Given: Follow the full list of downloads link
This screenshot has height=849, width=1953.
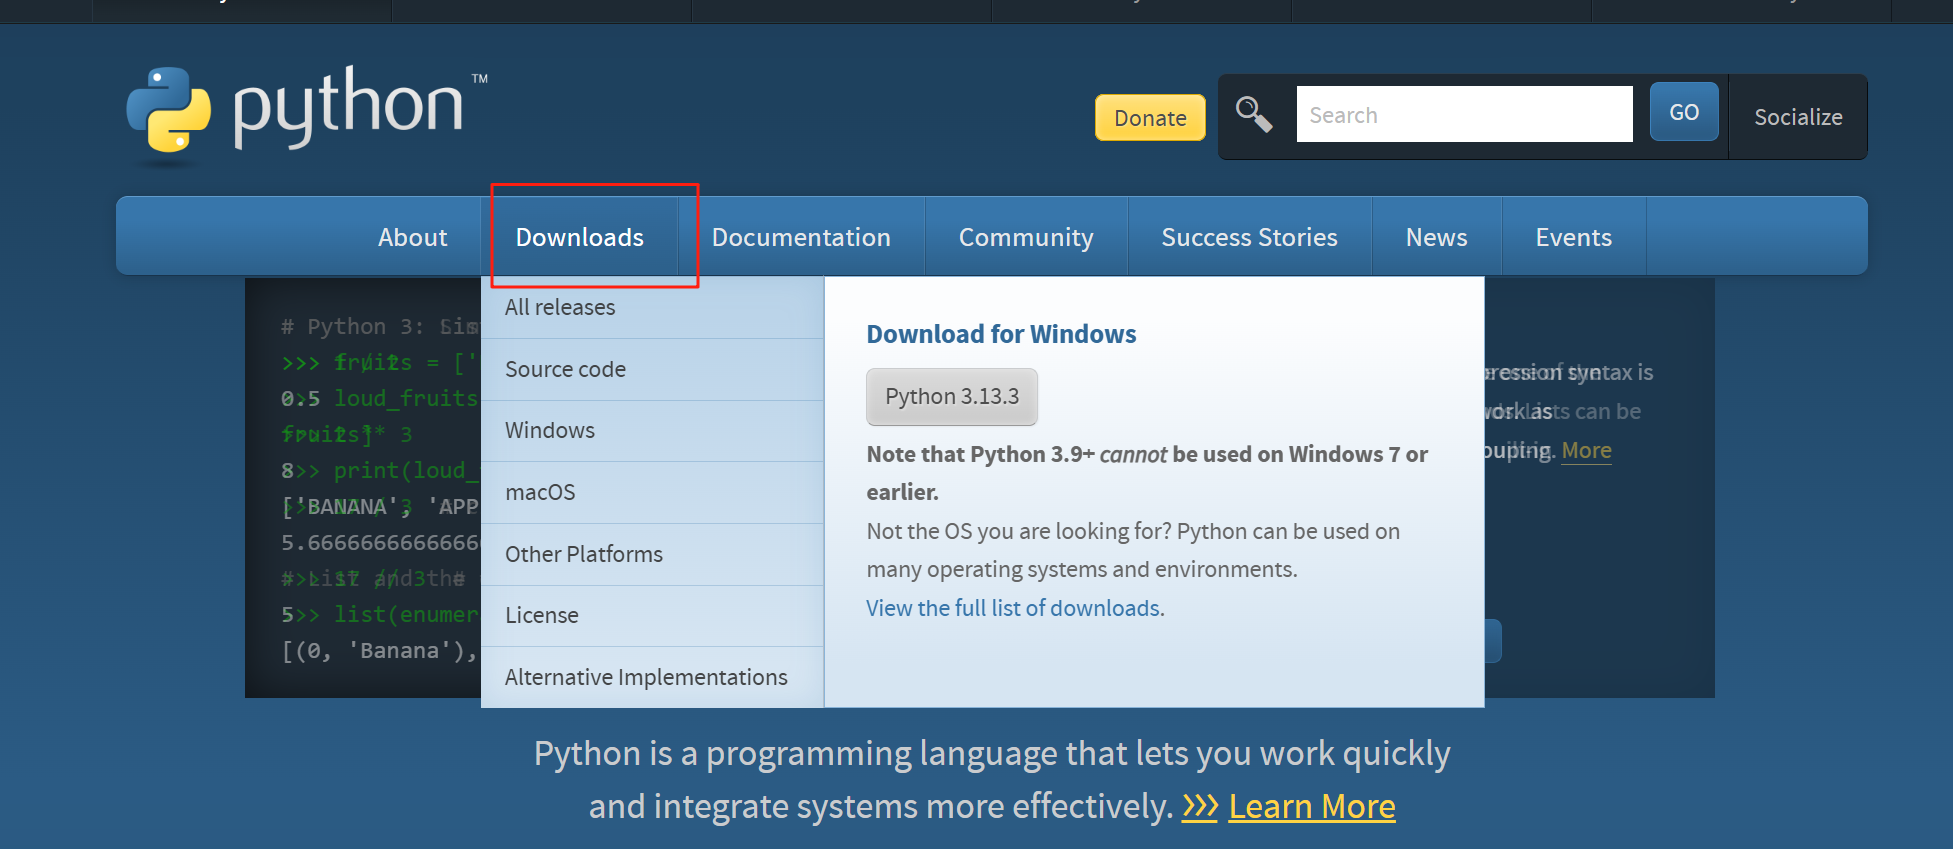Looking at the screenshot, I should 1014,608.
